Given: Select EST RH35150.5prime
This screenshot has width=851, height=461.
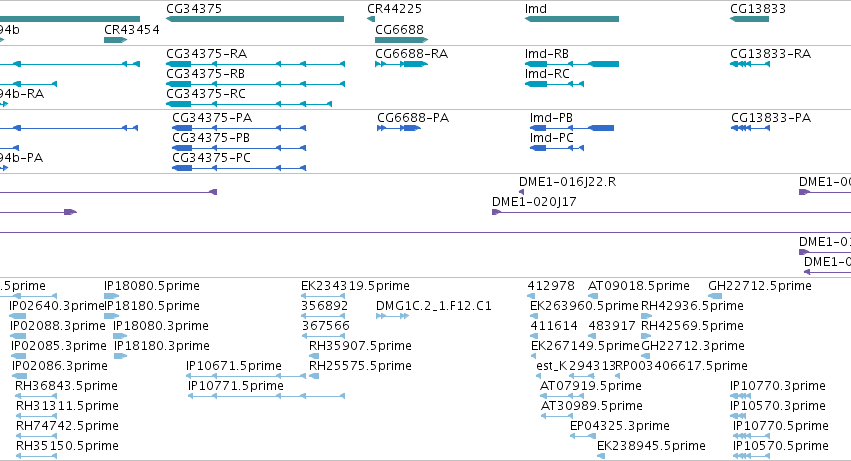Looking at the screenshot, I should (x=36, y=457).
